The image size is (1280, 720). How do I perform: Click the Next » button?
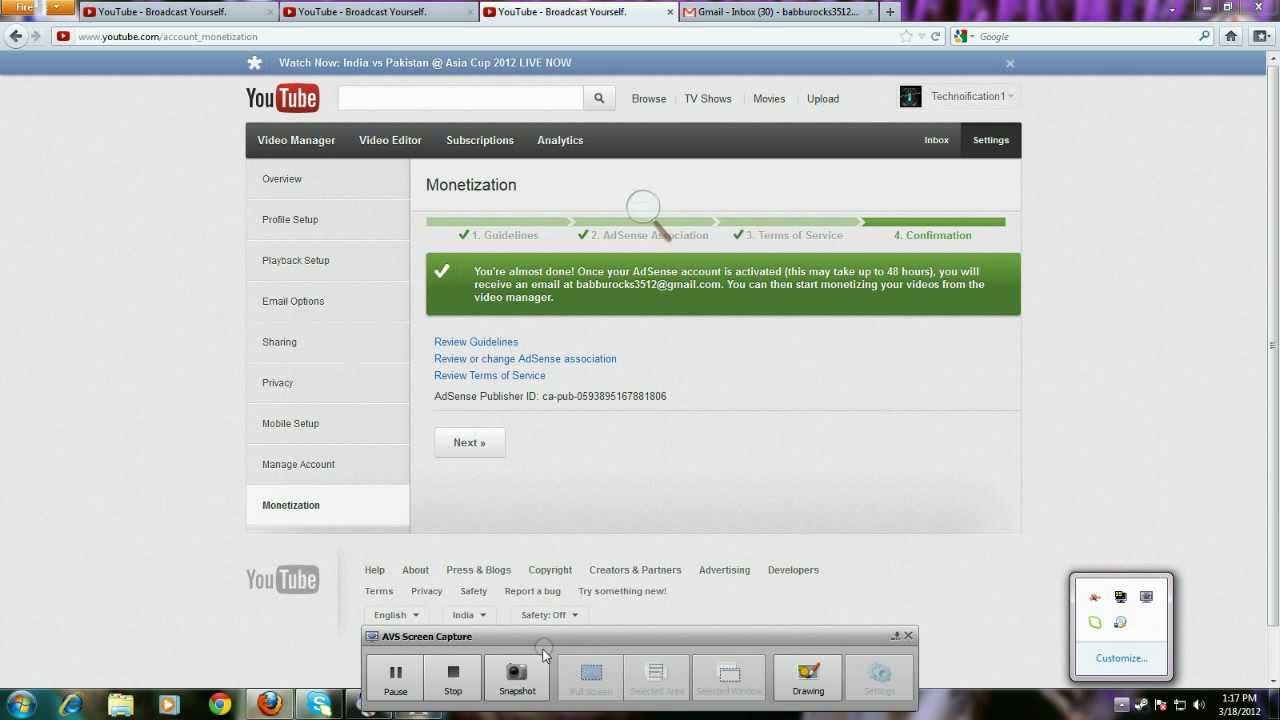tap(469, 442)
